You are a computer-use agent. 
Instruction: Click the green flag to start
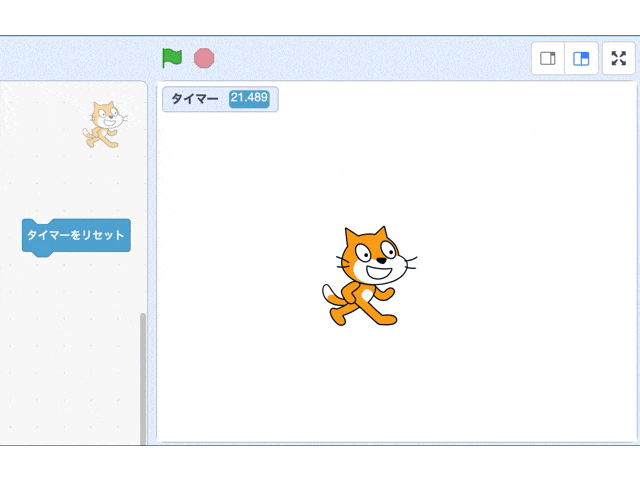(172, 58)
